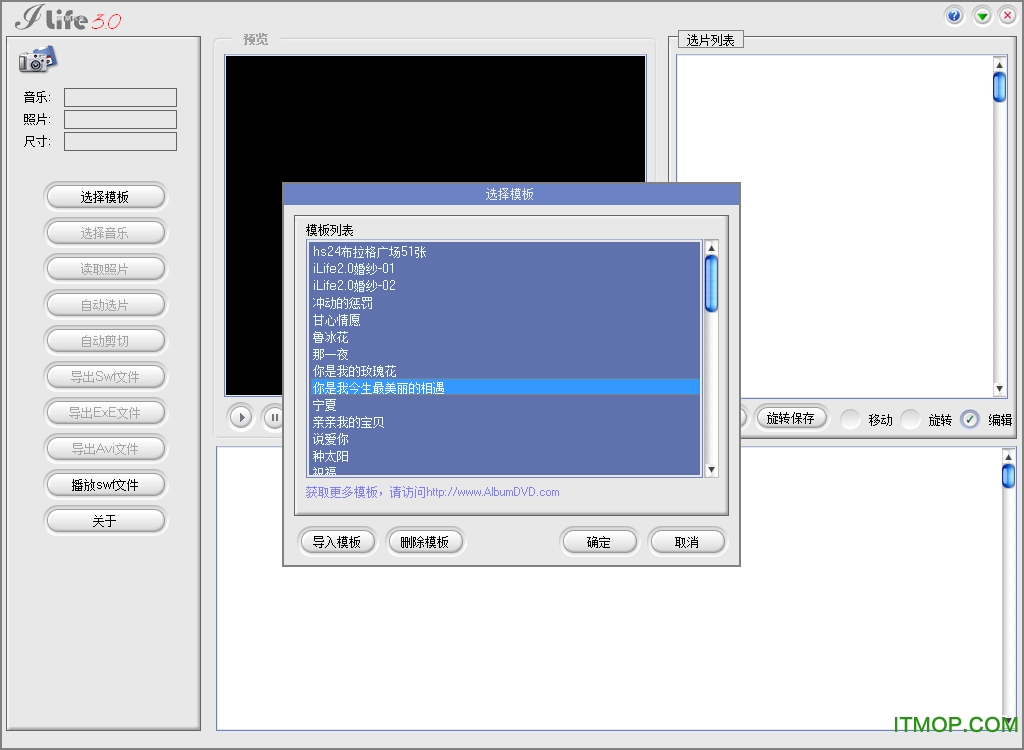Click the 尺寸 field

coord(120,141)
